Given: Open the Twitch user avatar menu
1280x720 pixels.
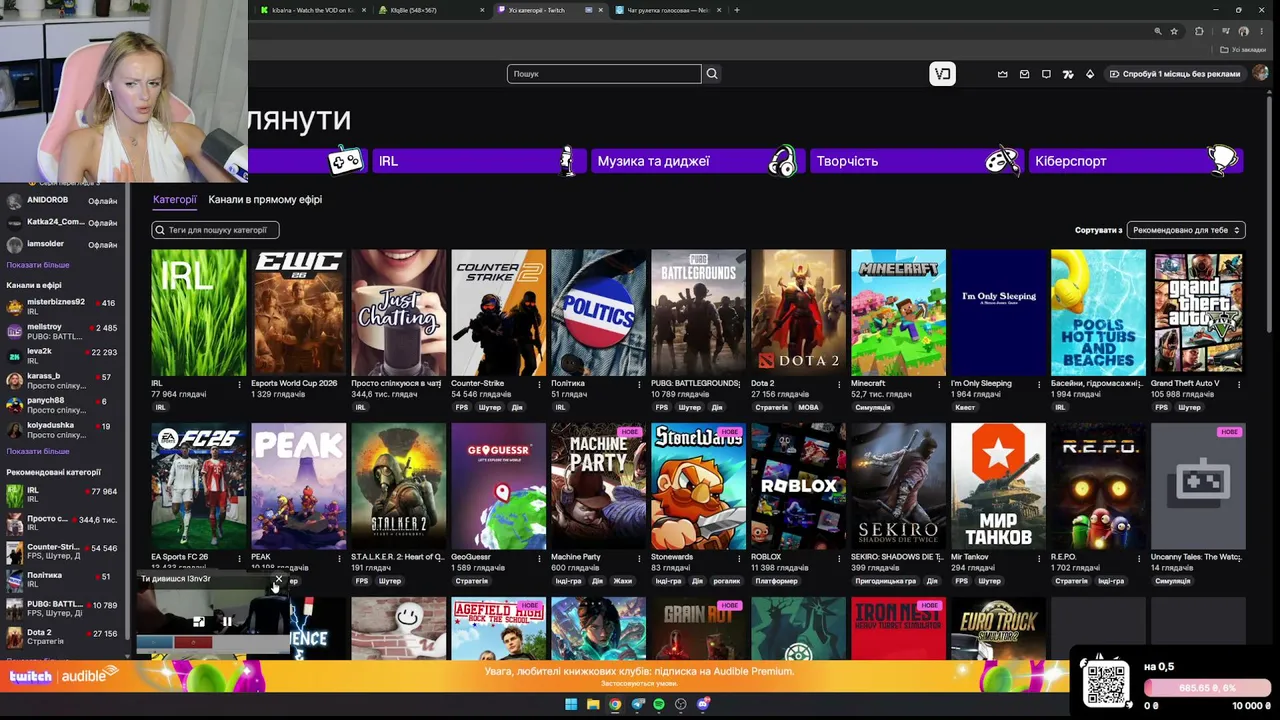Looking at the screenshot, I should coord(1261,73).
